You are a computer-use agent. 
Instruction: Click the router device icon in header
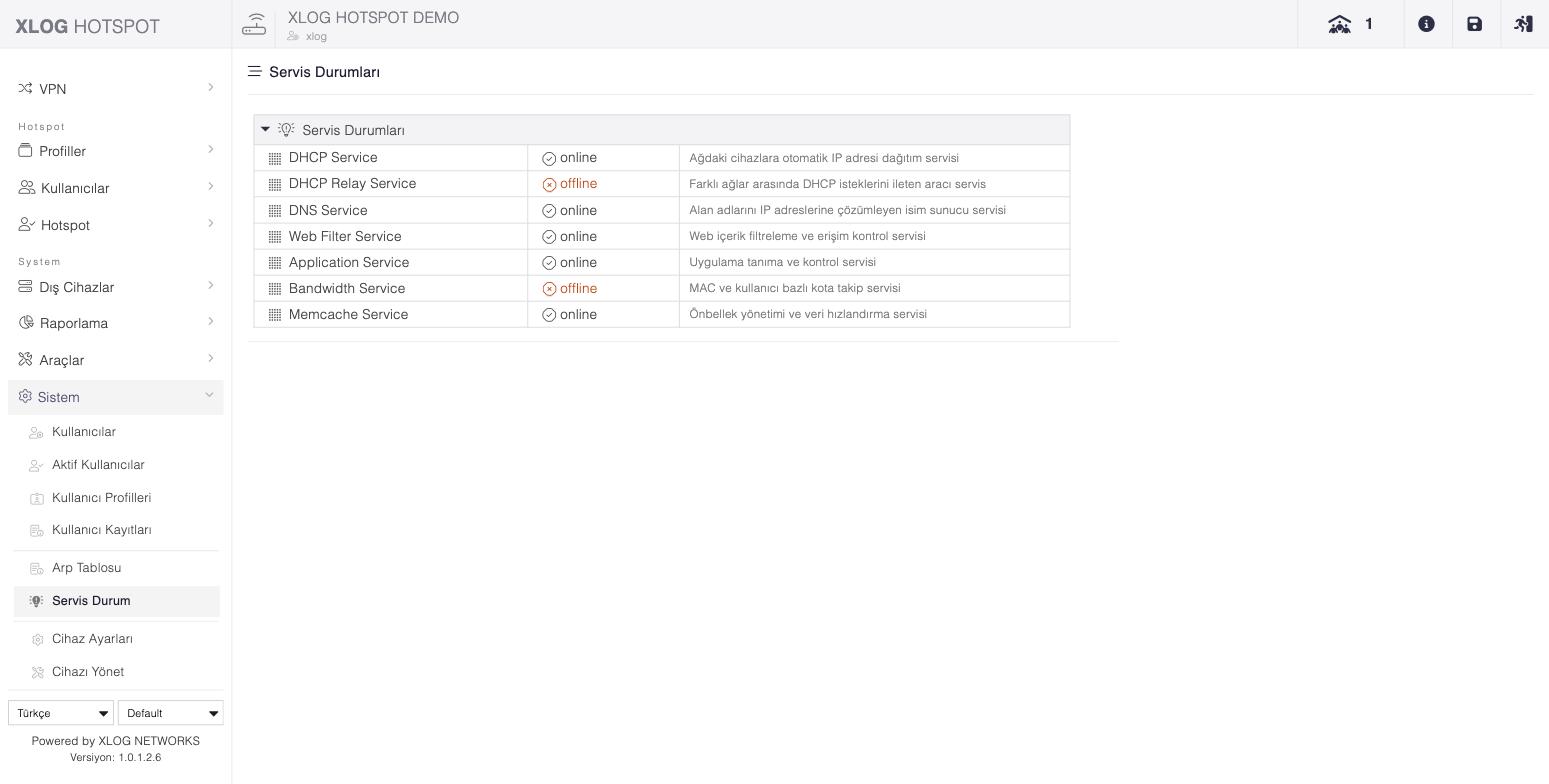254,24
